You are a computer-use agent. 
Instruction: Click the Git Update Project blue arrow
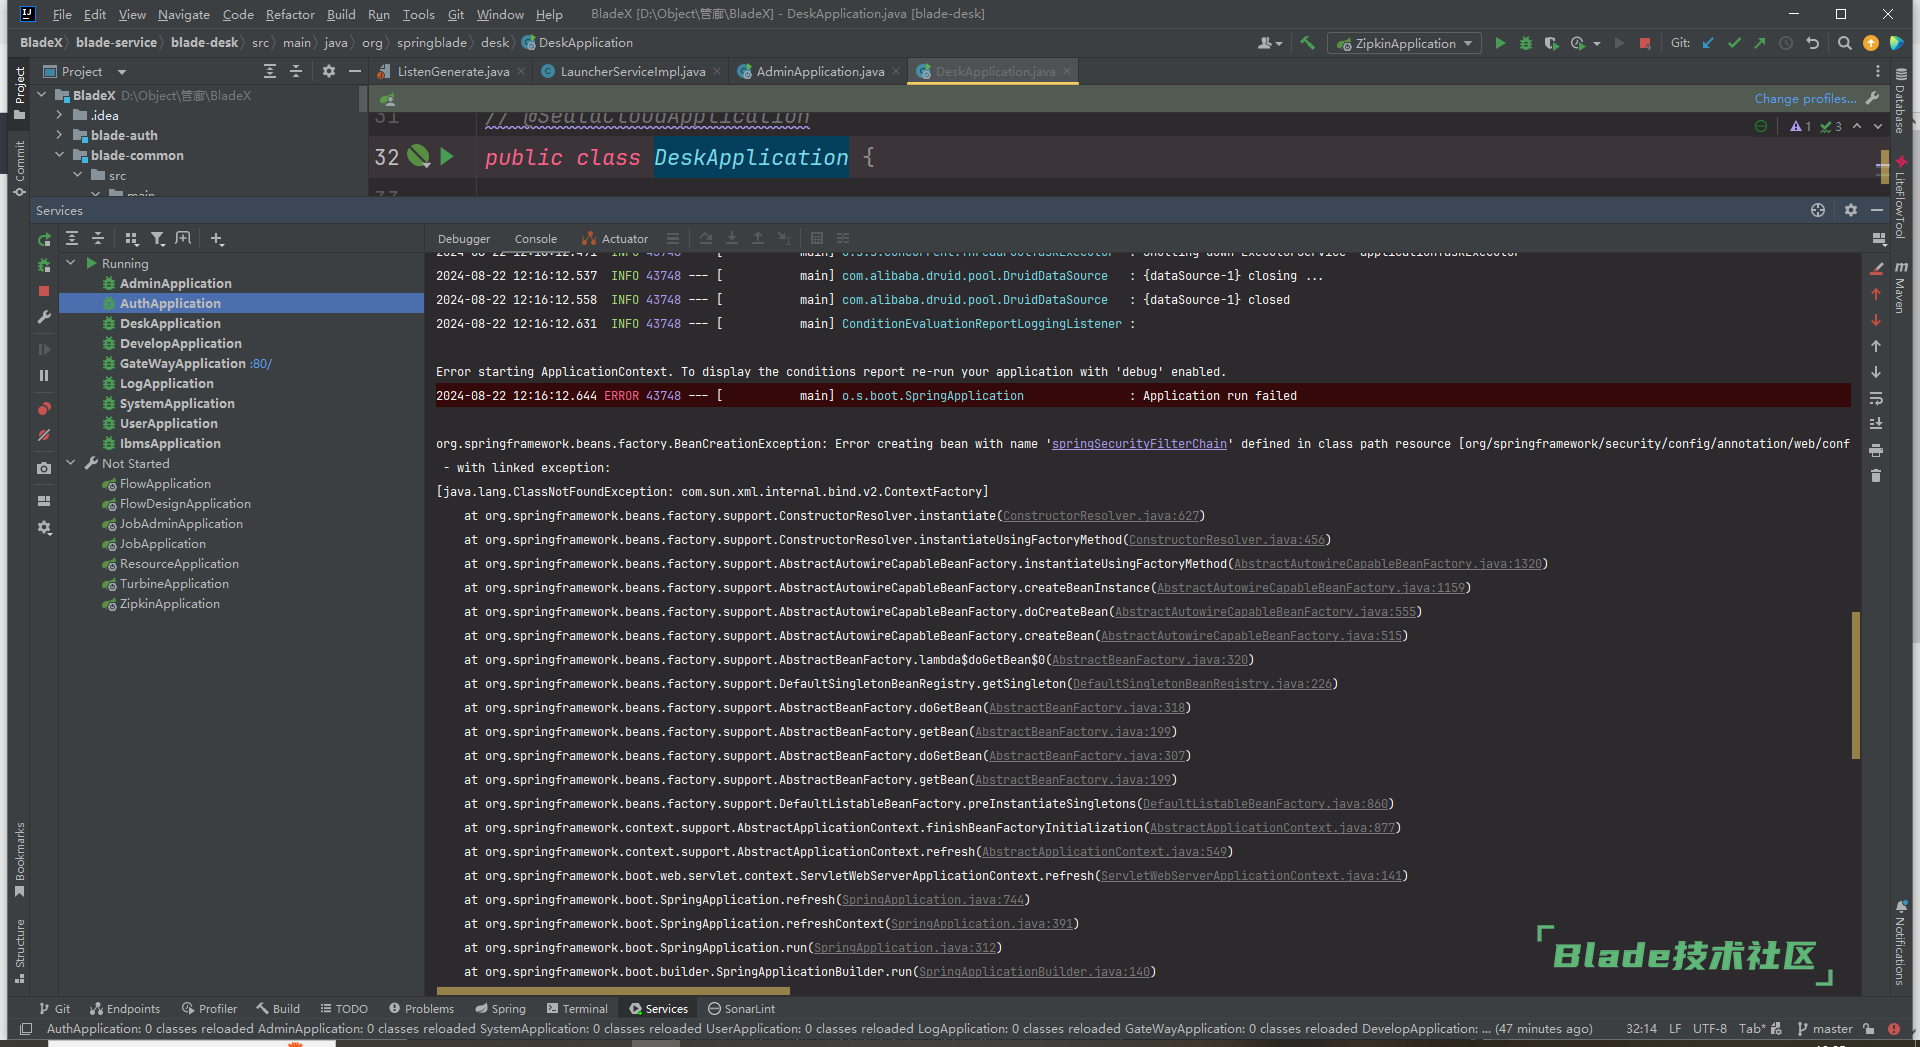coord(1708,43)
